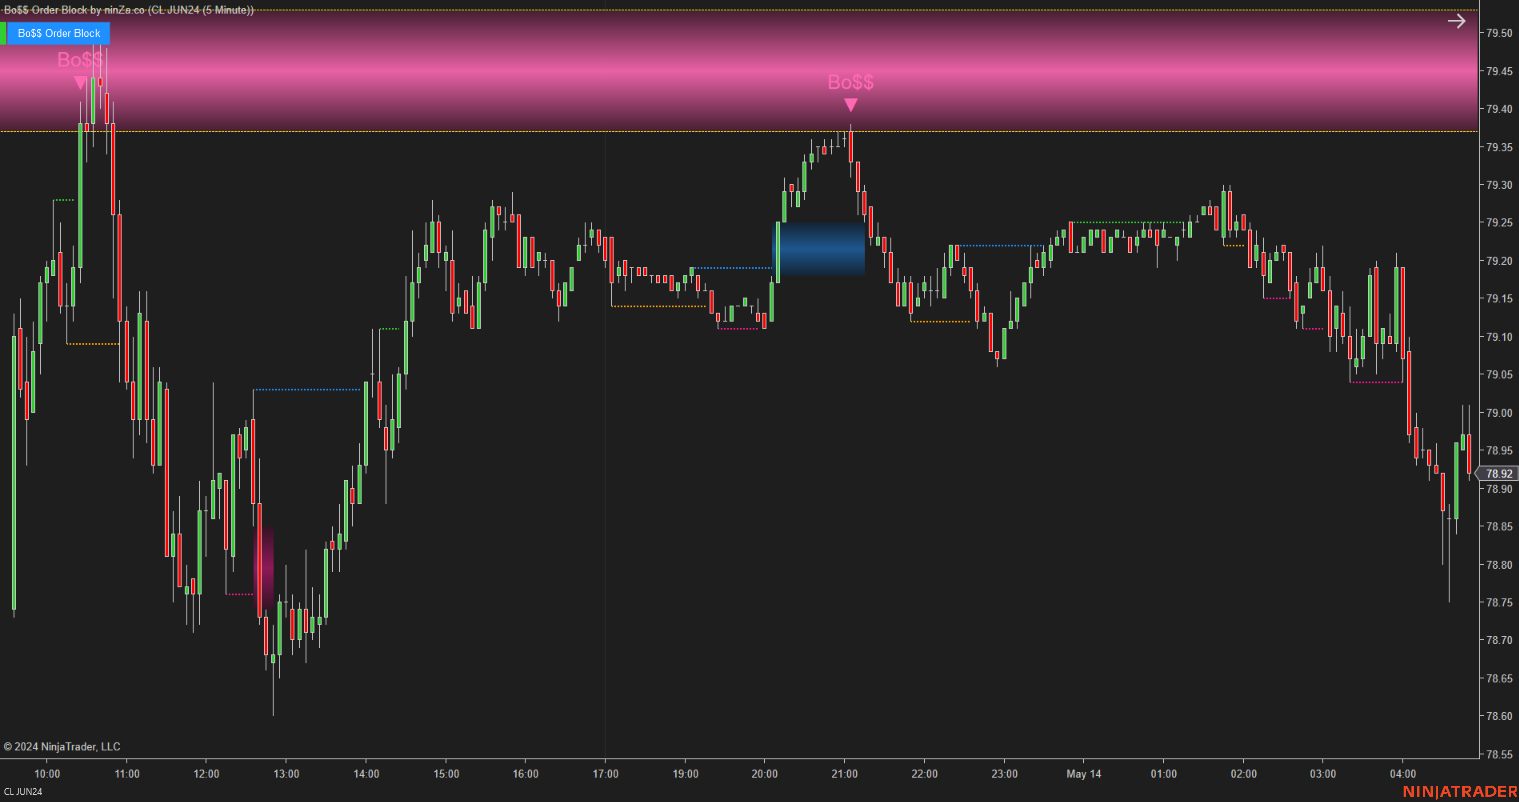Click the May 14 date divider label

pyautogui.click(x=1083, y=773)
